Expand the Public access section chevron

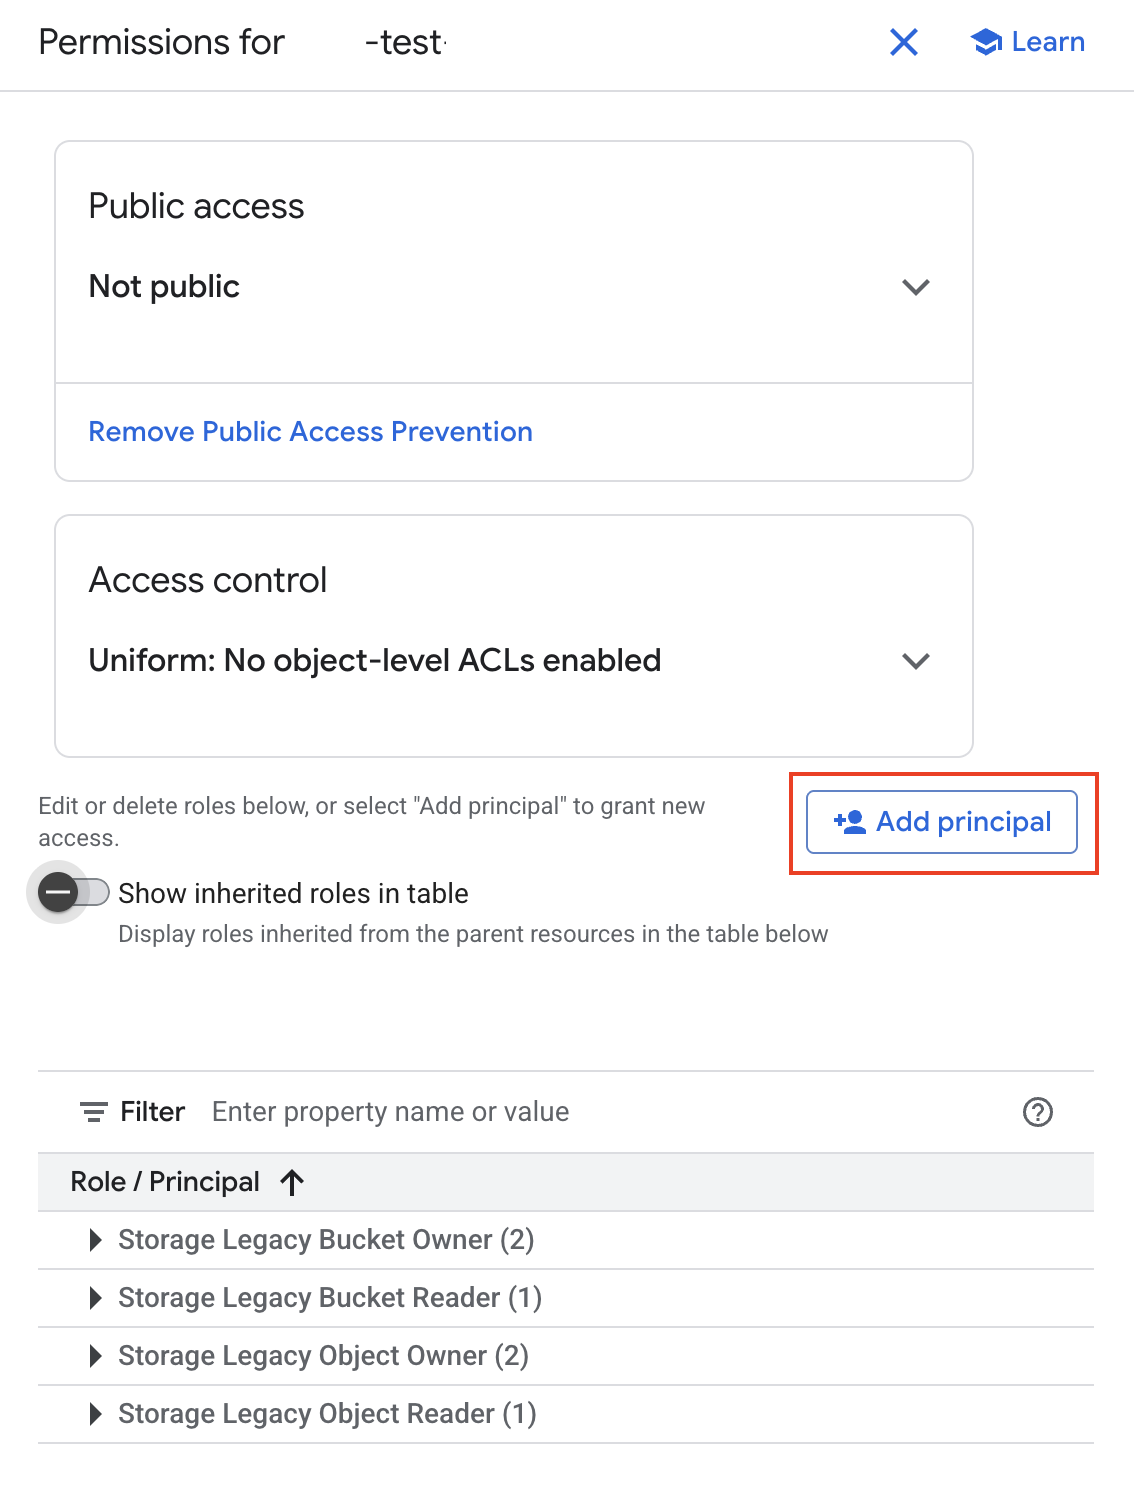[916, 287]
